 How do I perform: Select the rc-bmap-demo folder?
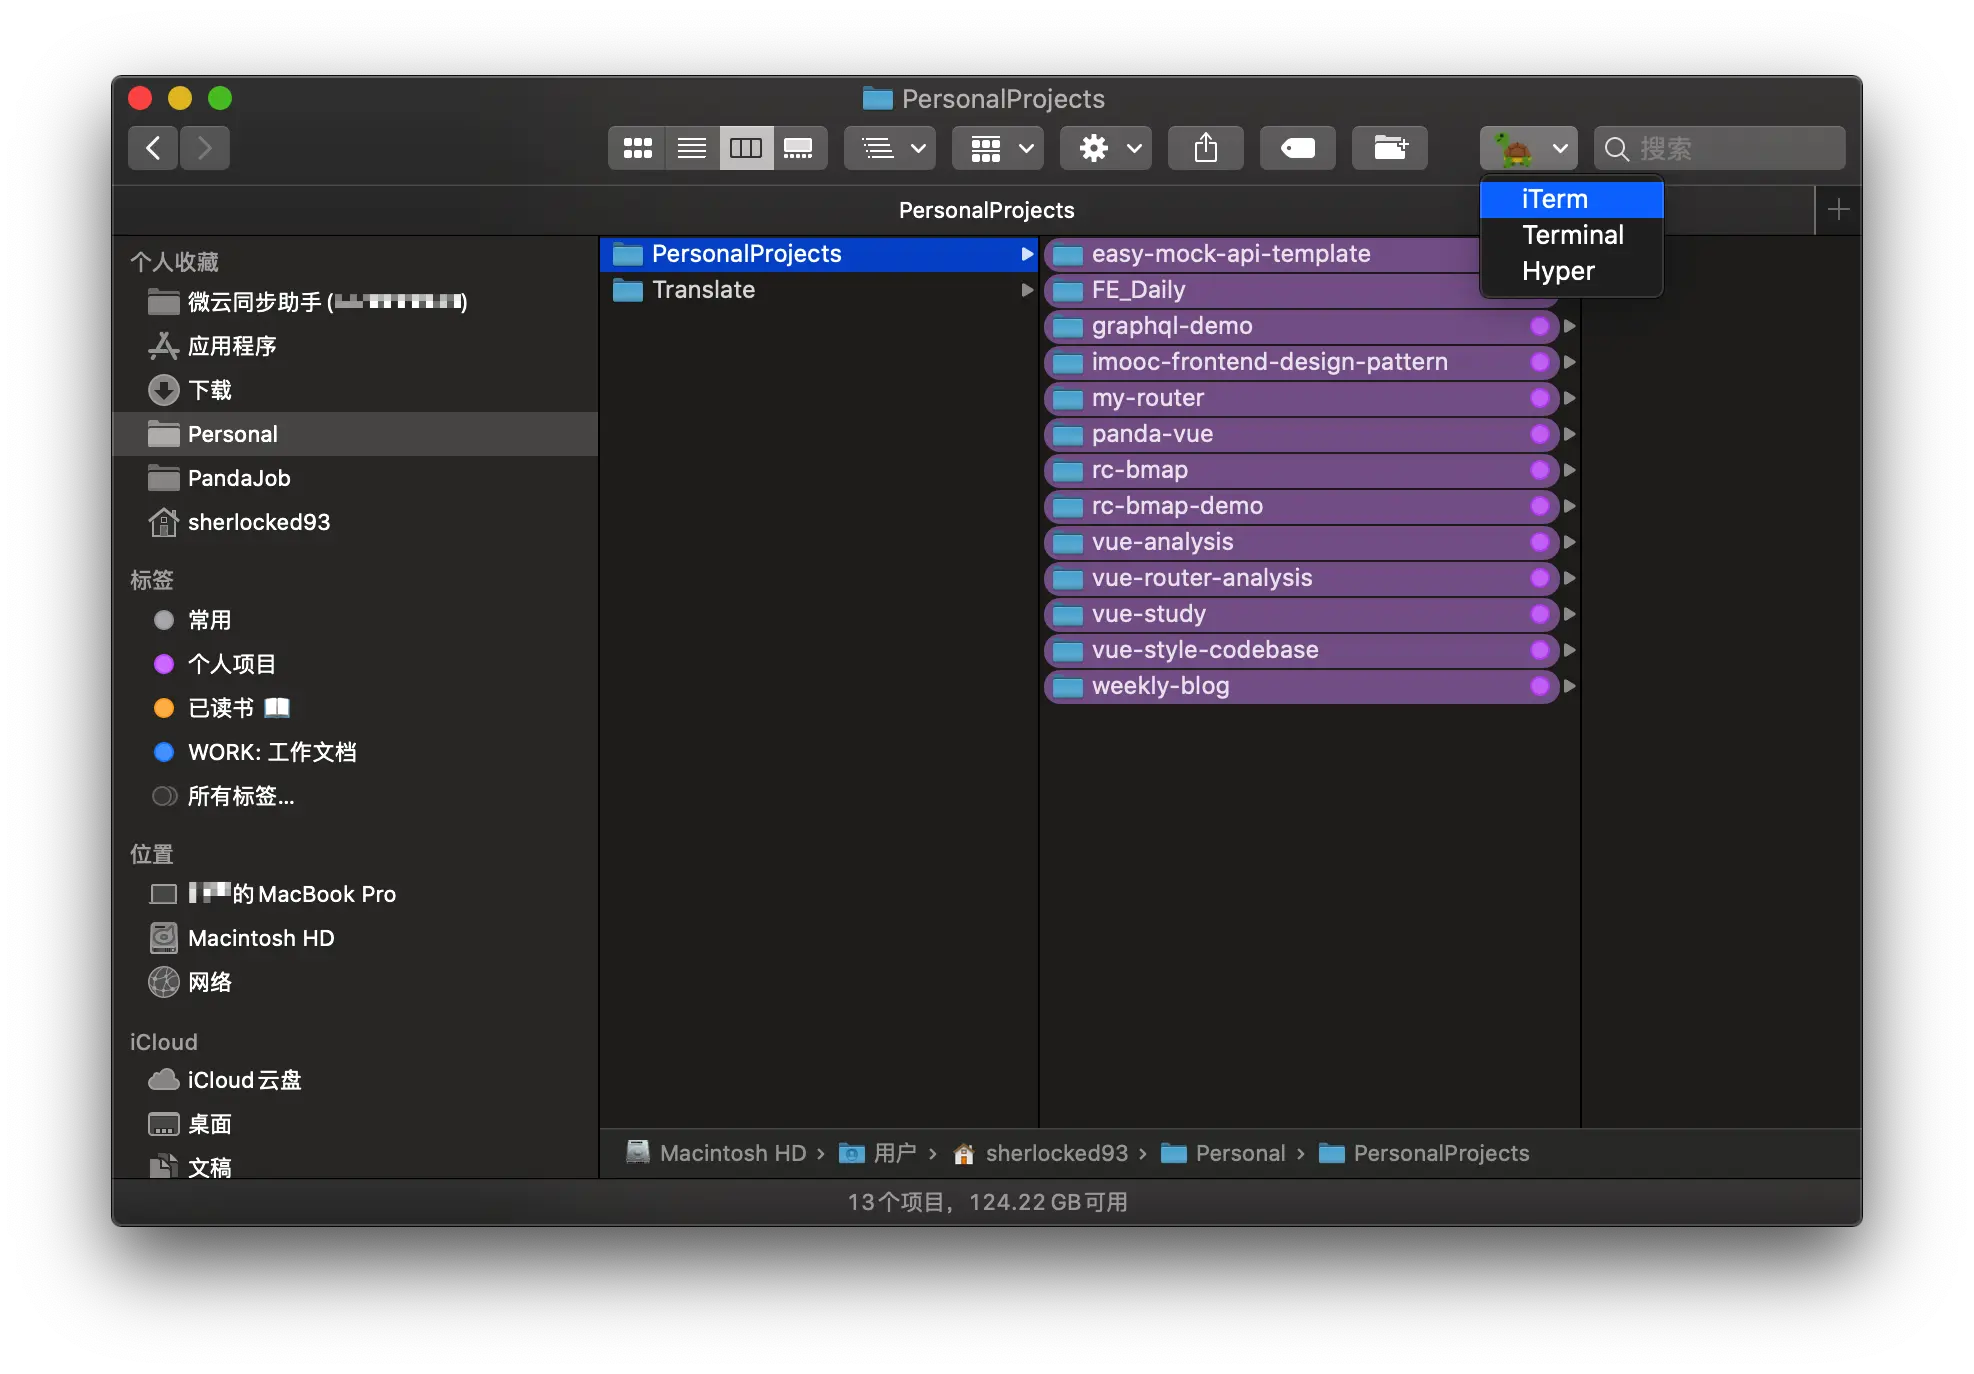(1302, 506)
